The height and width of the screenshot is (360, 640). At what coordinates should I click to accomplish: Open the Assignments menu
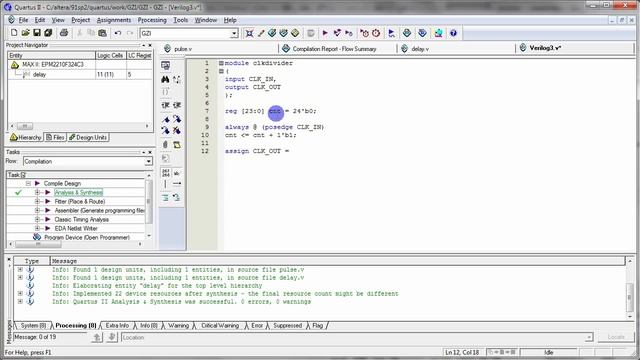114,20
